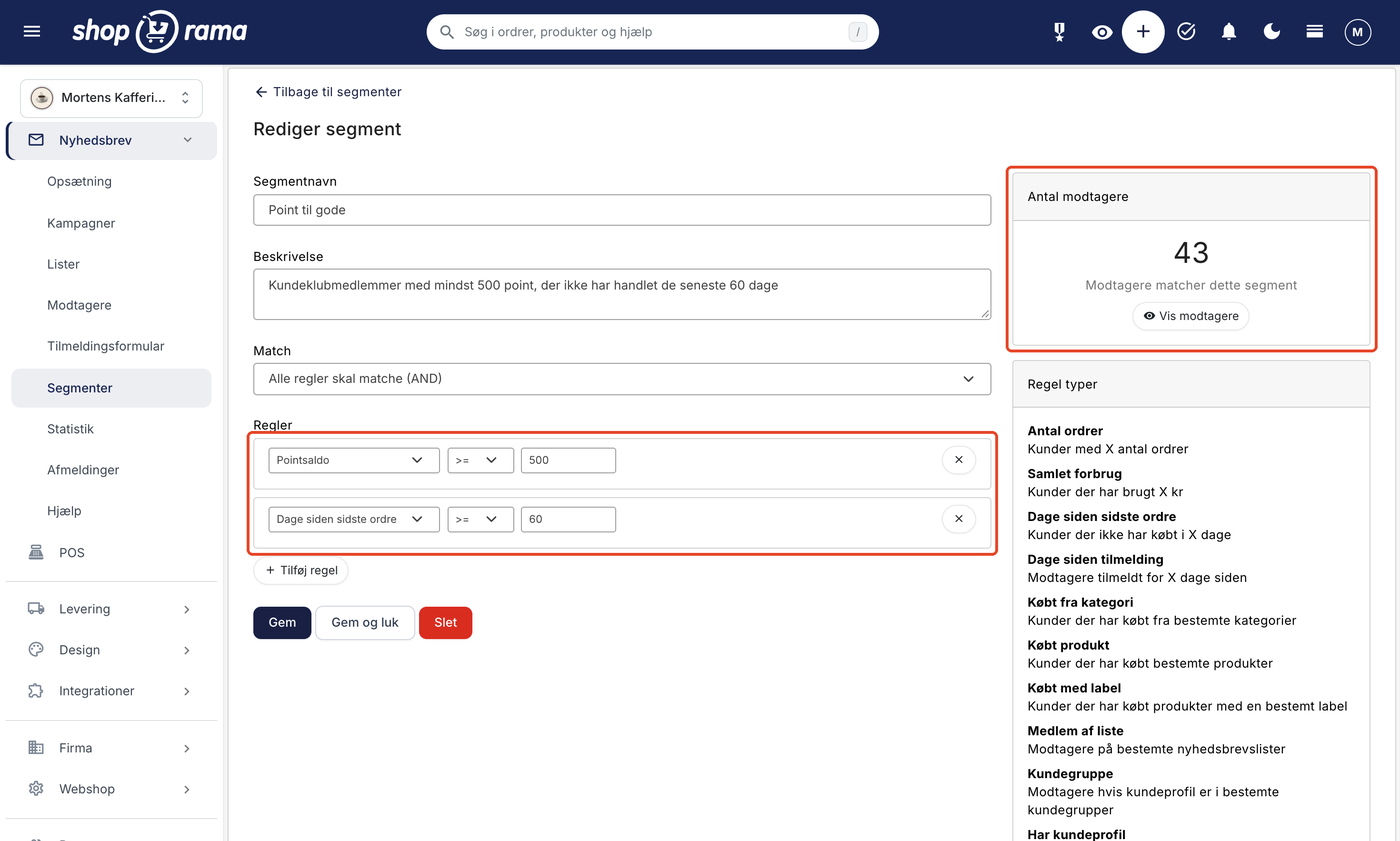Open the checkmark tasks icon
Viewport: 1400px width, 841px height.
click(1186, 32)
